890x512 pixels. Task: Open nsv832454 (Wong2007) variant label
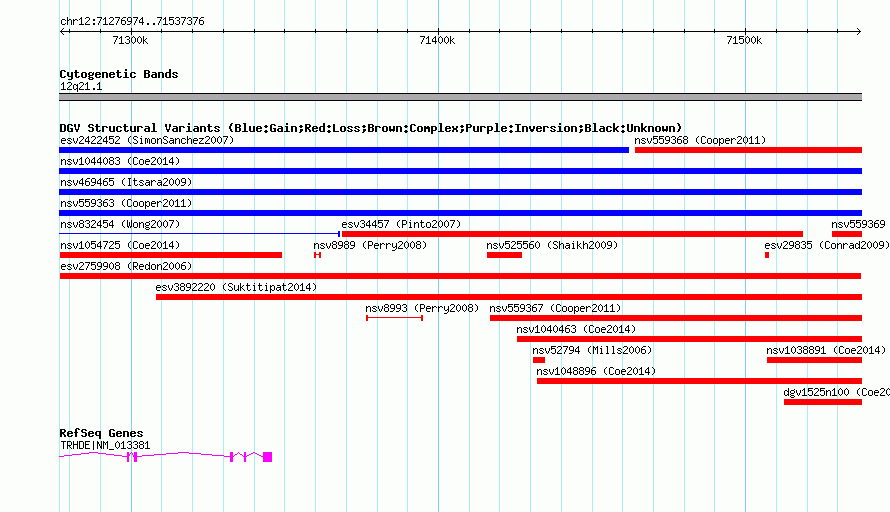(x=120, y=224)
